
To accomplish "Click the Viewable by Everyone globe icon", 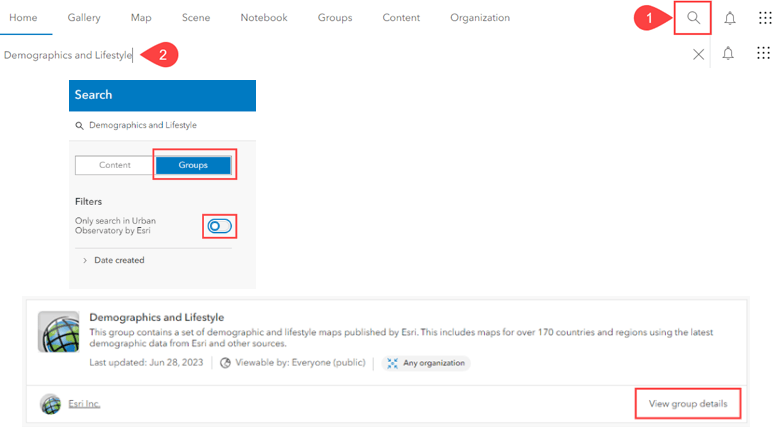I will coord(225,363).
